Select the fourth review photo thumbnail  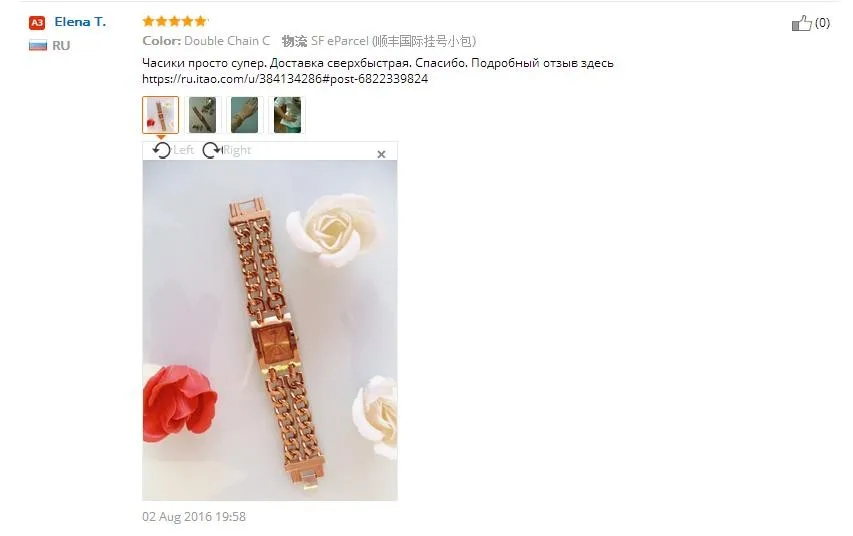pyautogui.click(x=287, y=115)
